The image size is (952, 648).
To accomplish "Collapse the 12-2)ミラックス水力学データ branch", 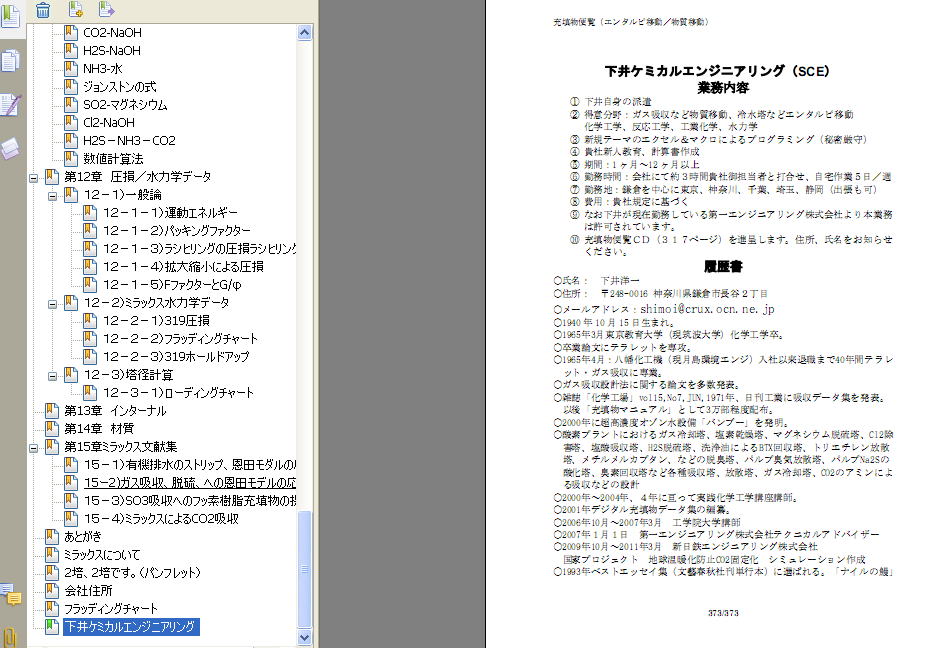I will (x=53, y=304).
